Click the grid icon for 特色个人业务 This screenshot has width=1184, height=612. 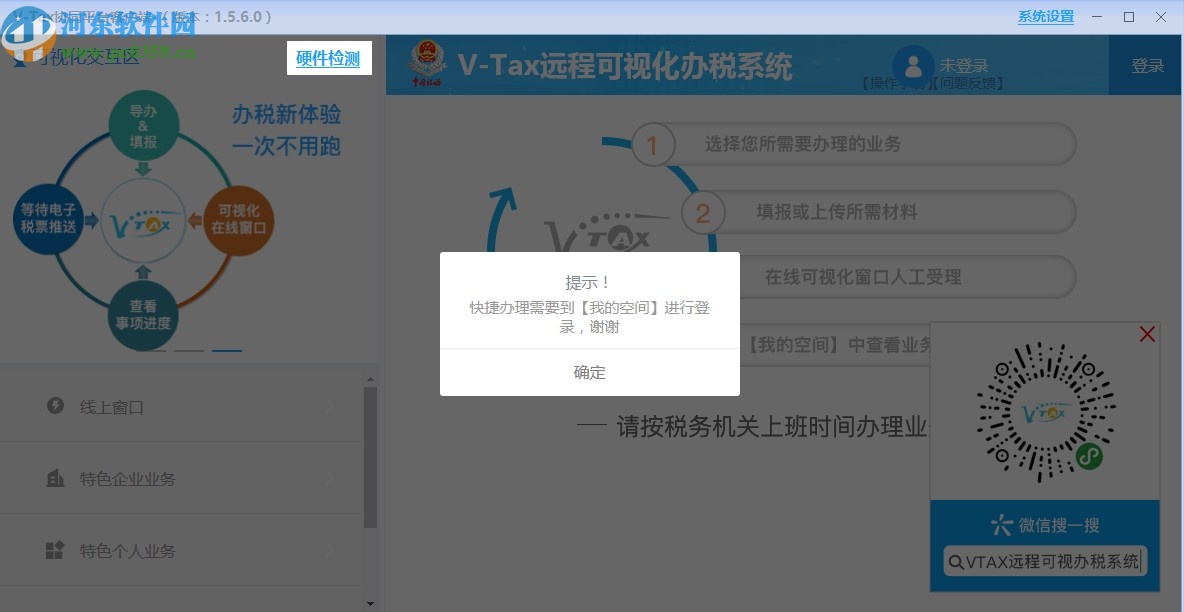pyautogui.click(x=53, y=550)
